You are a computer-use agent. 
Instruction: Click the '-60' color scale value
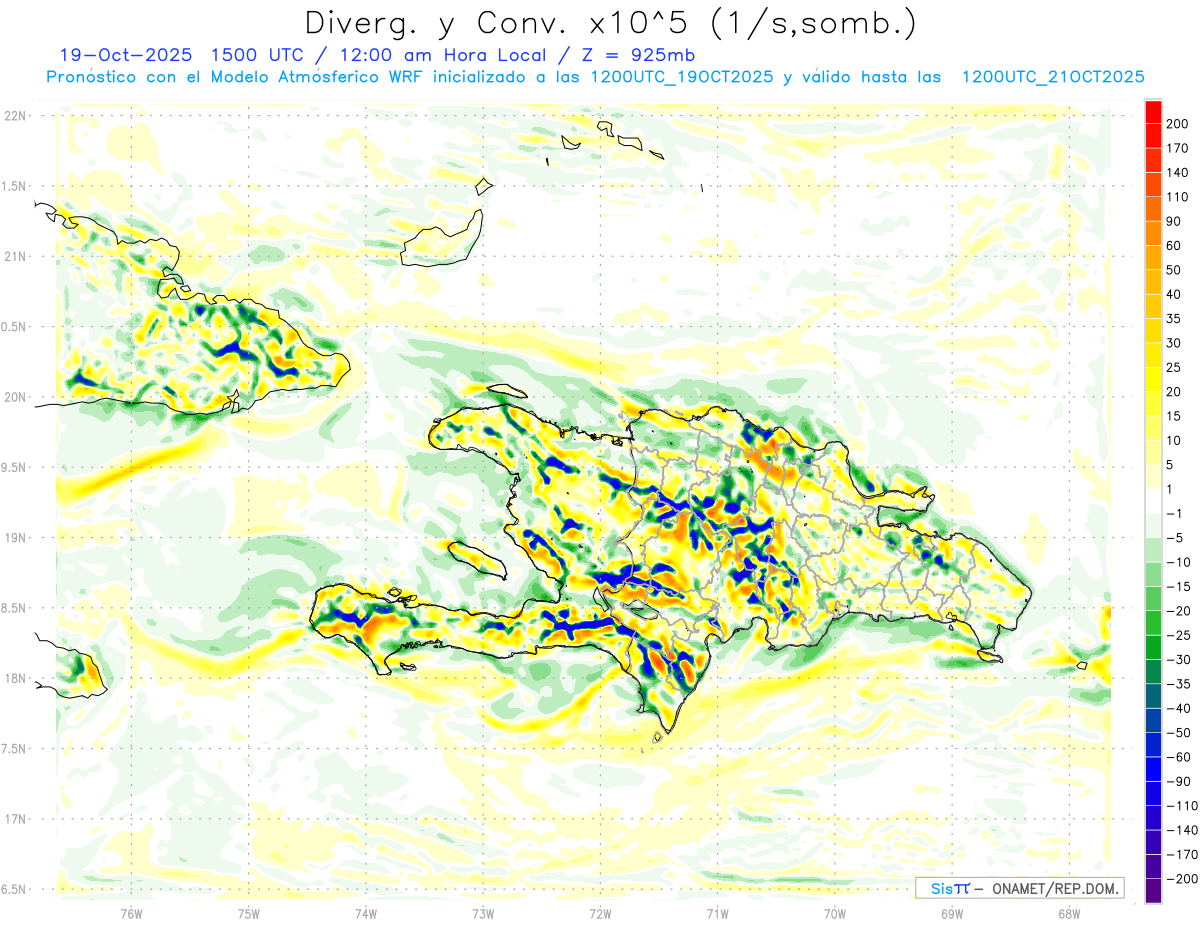coord(1179,757)
